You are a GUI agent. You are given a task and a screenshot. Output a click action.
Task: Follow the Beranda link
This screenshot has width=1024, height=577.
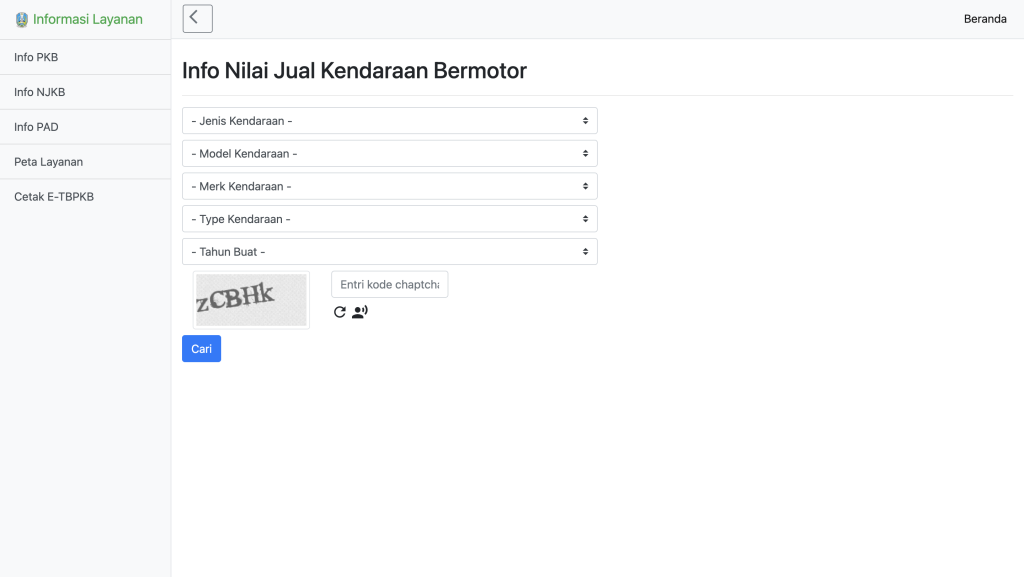(x=985, y=19)
